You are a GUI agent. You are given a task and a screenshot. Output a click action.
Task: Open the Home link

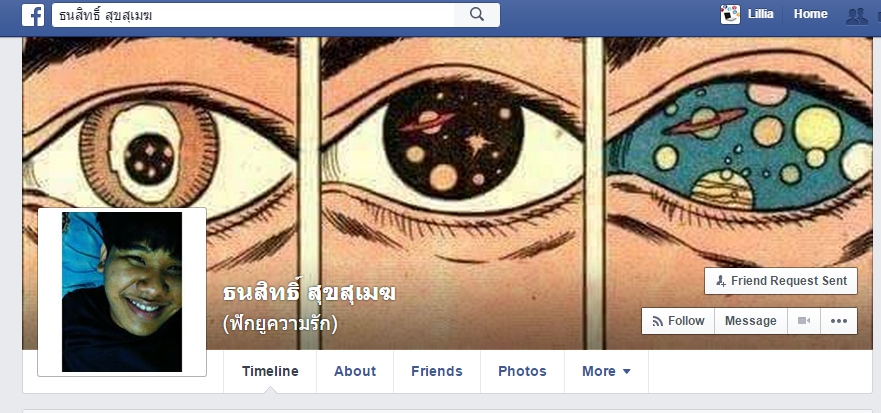pyautogui.click(x=810, y=14)
